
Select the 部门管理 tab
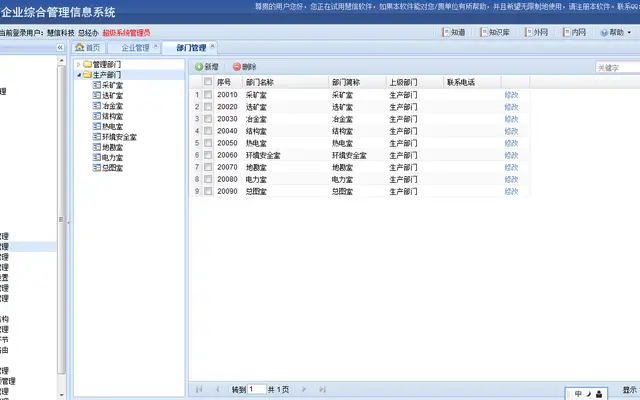click(191, 48)
